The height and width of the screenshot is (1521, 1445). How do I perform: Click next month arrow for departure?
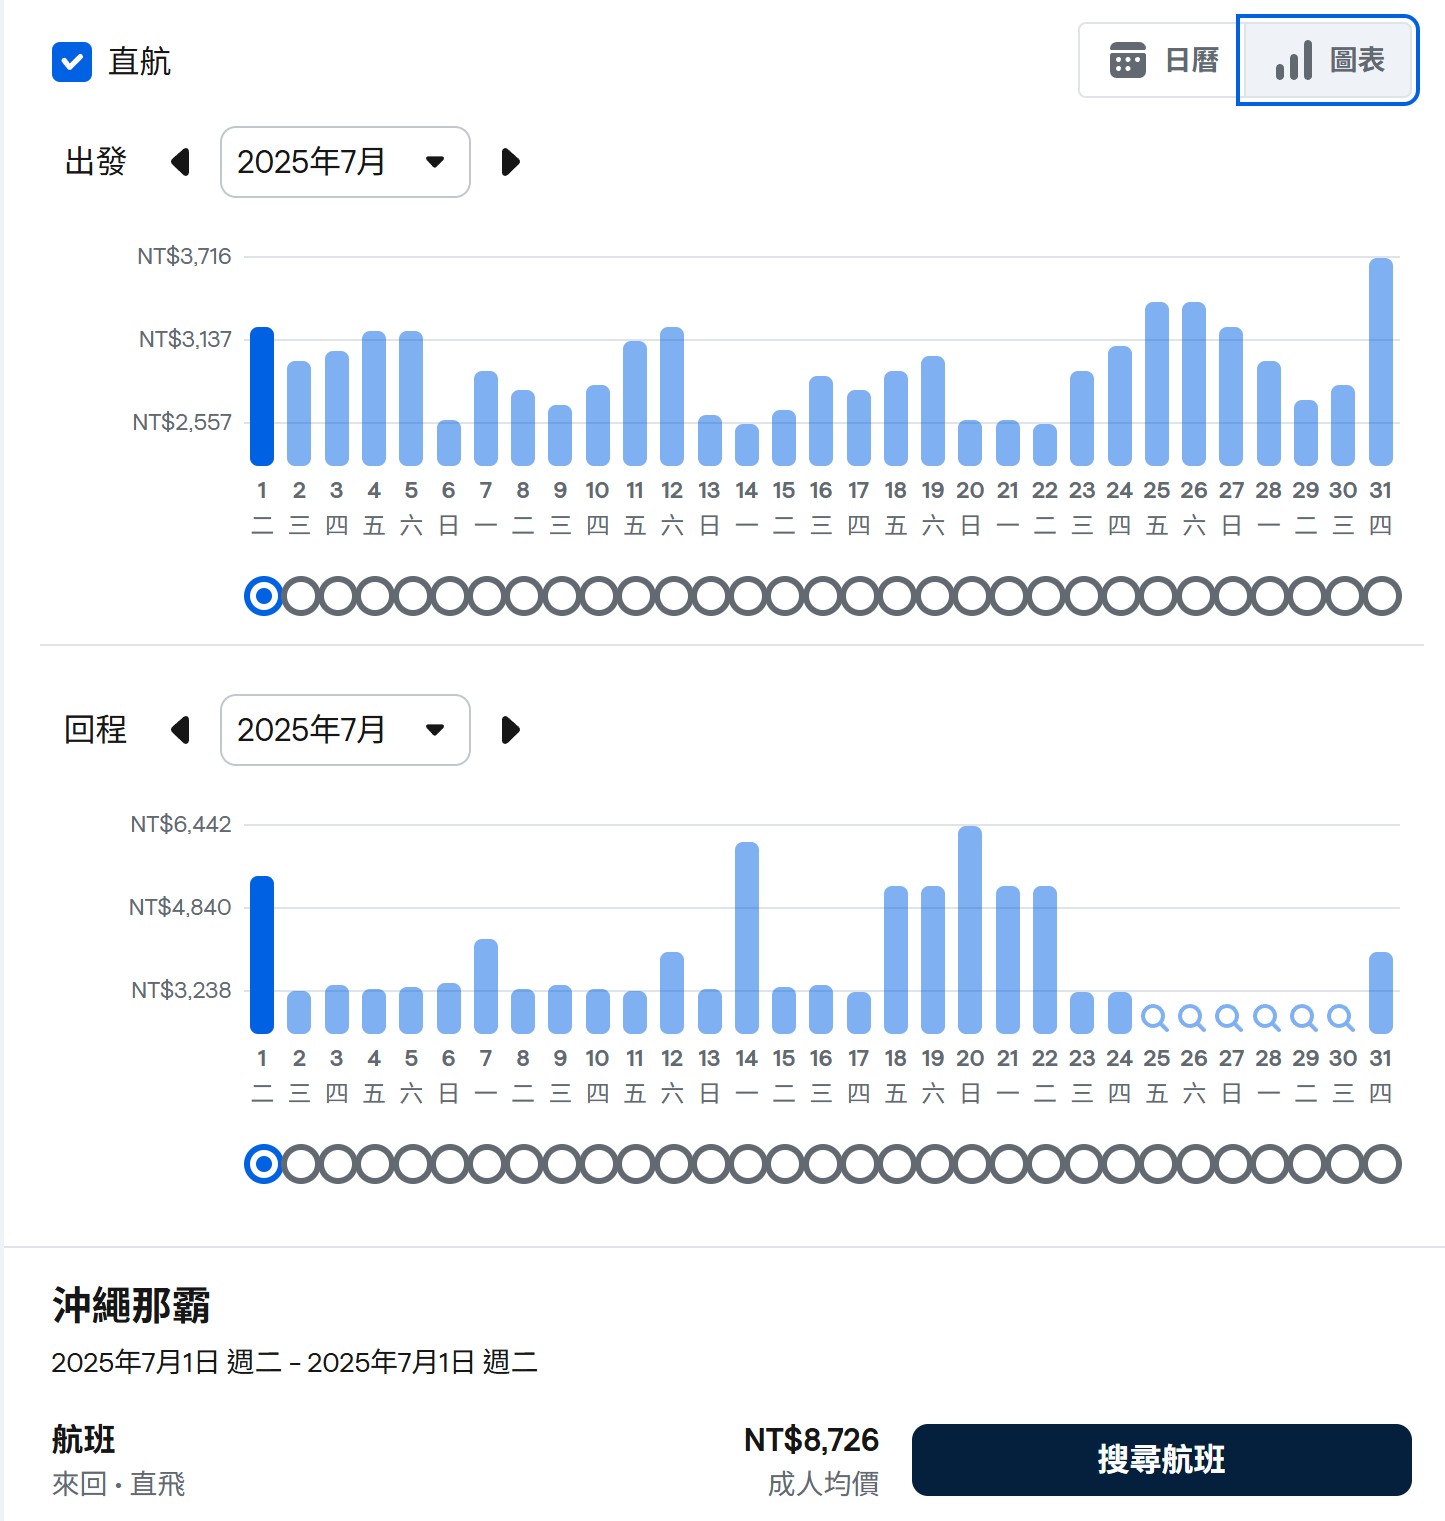[x=510, y=162]
